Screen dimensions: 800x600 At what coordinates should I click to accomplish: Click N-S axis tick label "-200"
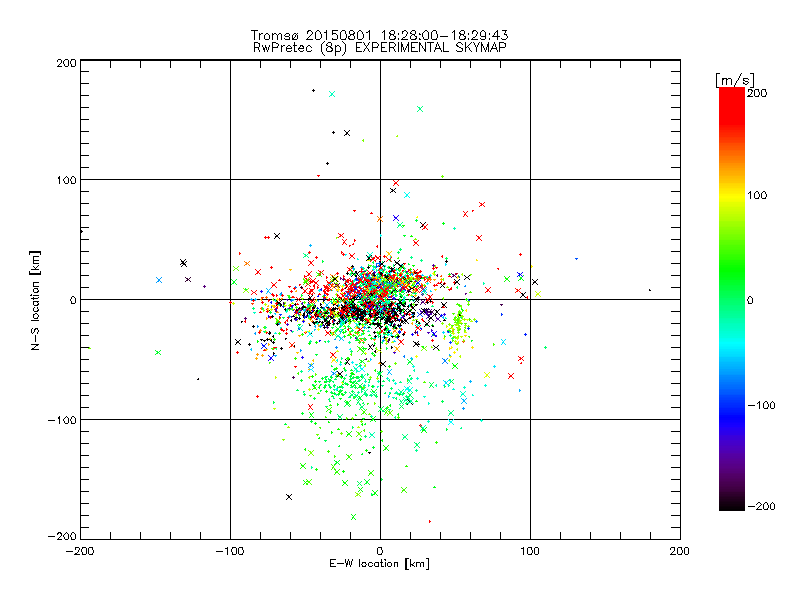[62, 536]
